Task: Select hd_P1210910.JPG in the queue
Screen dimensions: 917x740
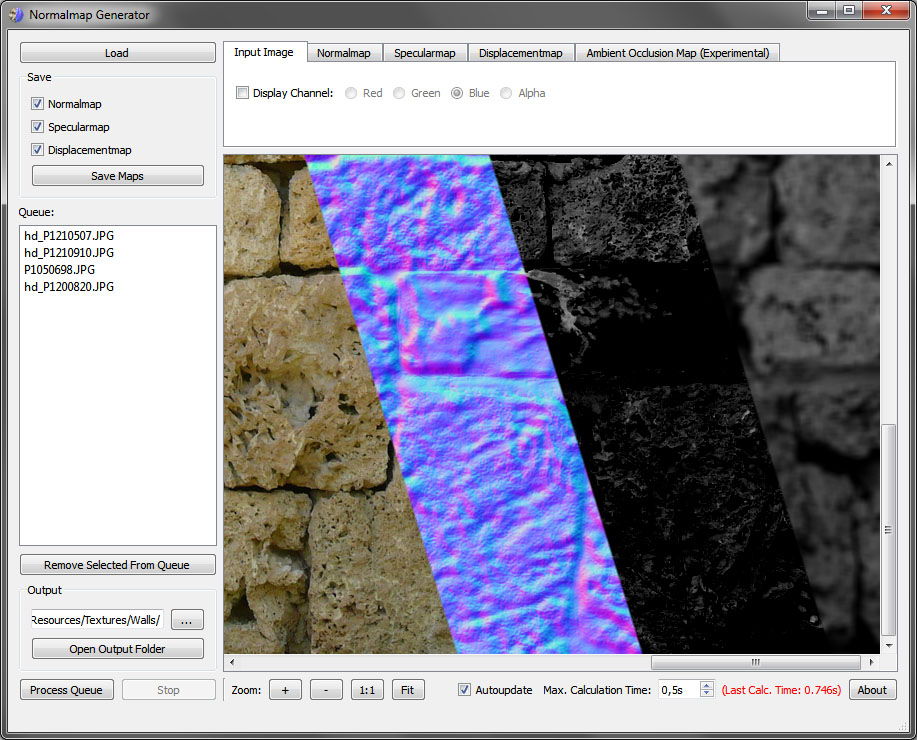Action: pyautogui.click(x=69, y=253)
